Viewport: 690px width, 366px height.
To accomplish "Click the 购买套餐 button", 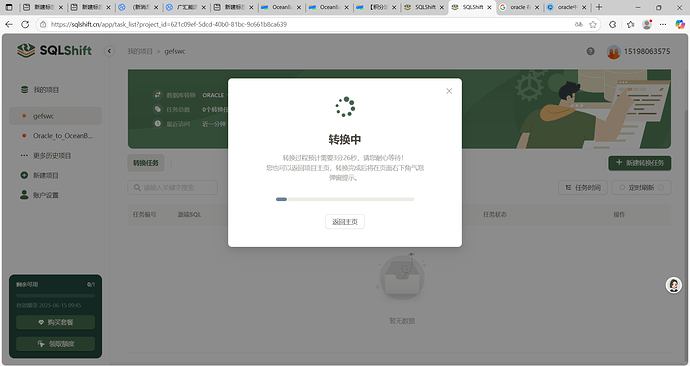I will point(55,322).
